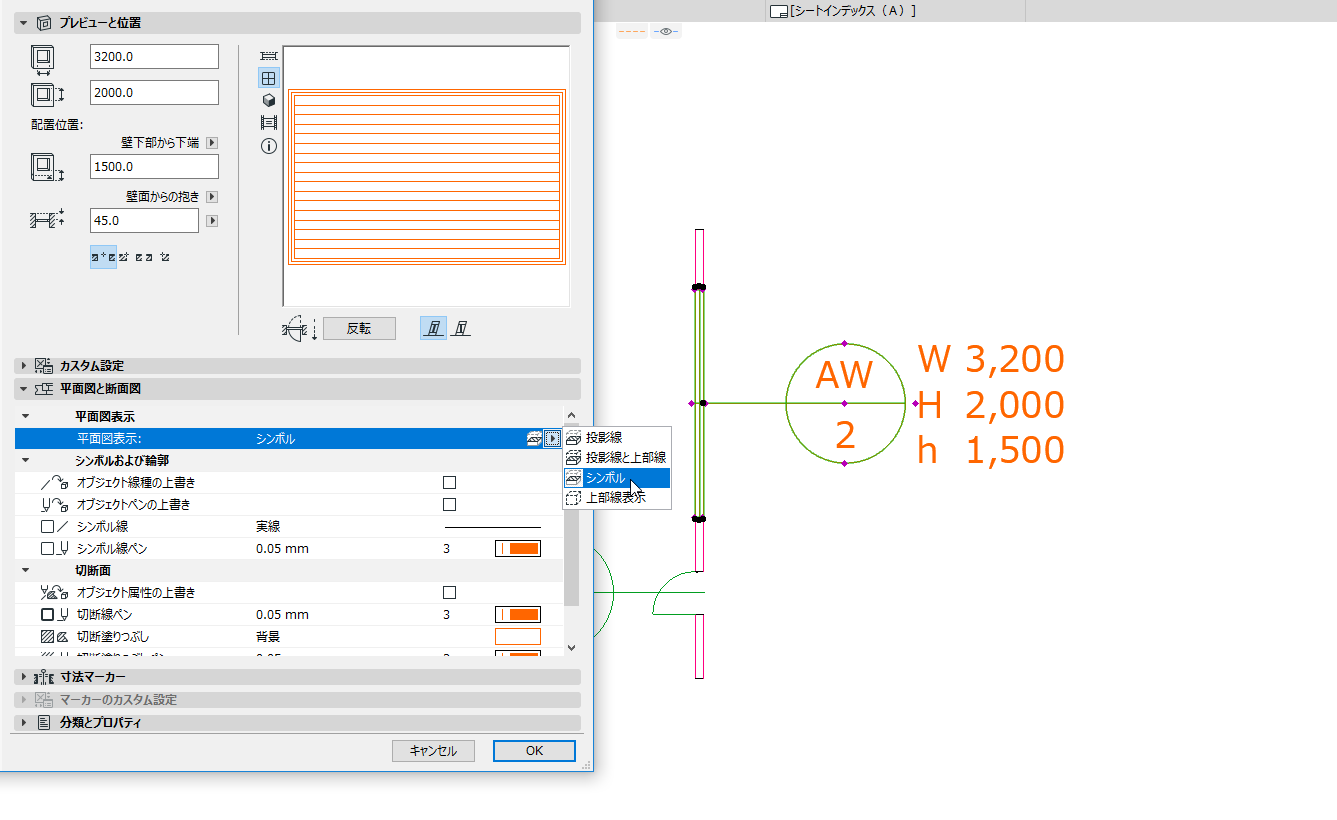Click the info icon beside the preview
This screenshot has height=820, width=1337.
pos(268,146)
